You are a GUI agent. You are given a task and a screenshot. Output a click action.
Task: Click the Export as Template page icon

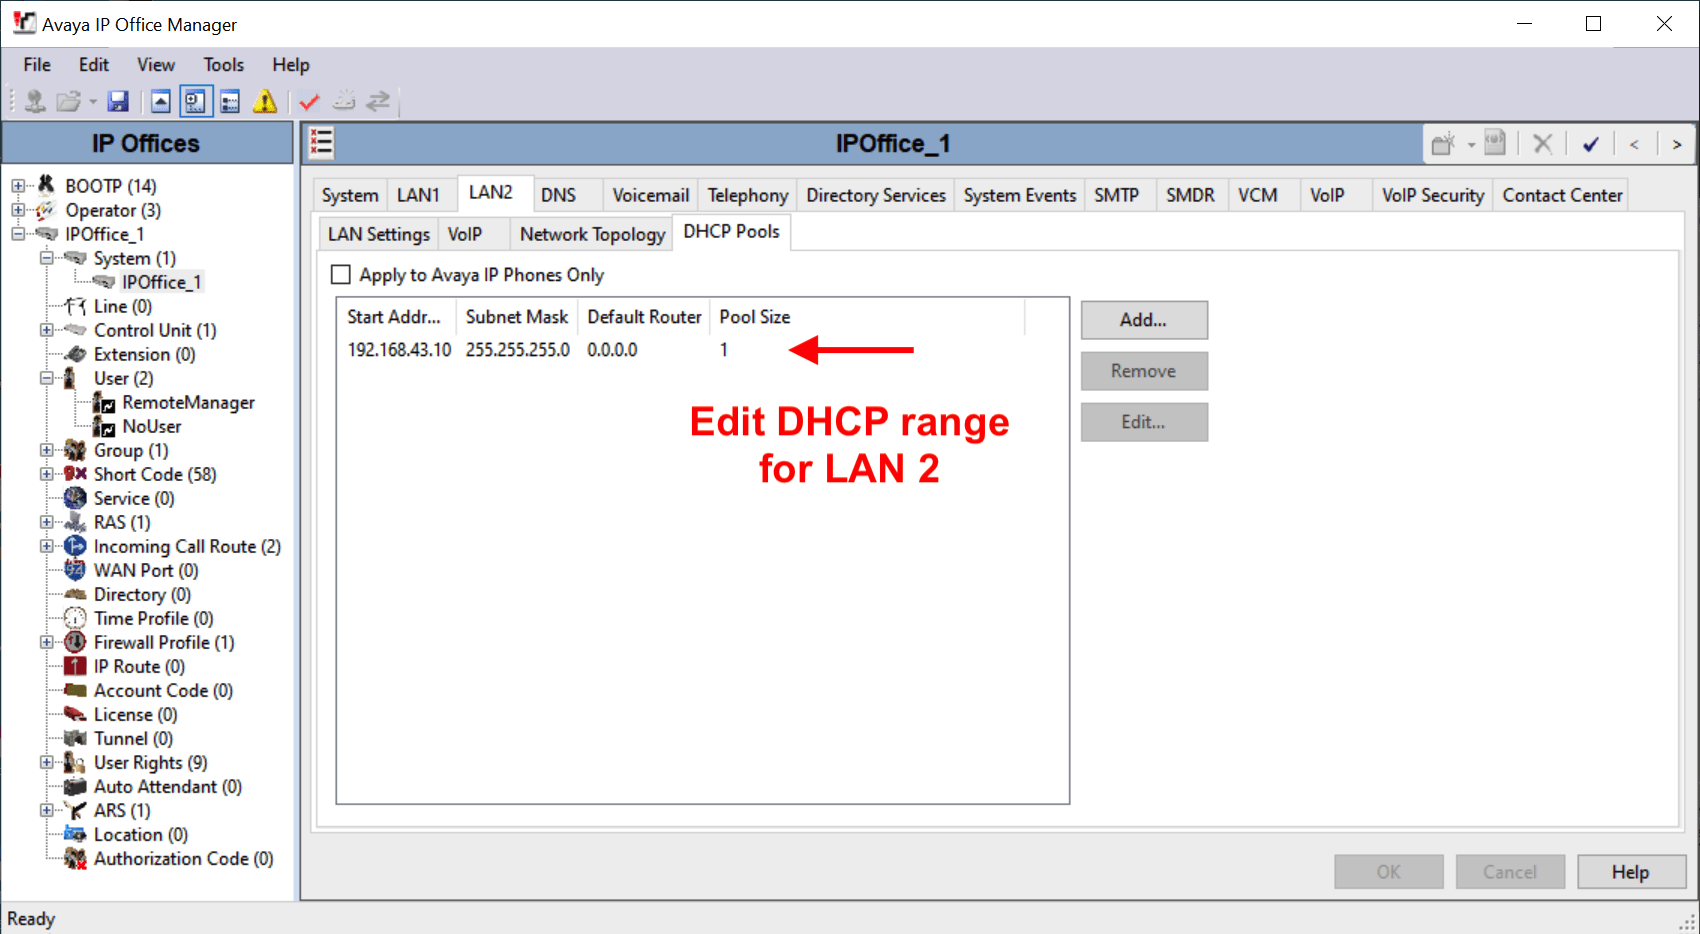click(x=1495, y=143)
